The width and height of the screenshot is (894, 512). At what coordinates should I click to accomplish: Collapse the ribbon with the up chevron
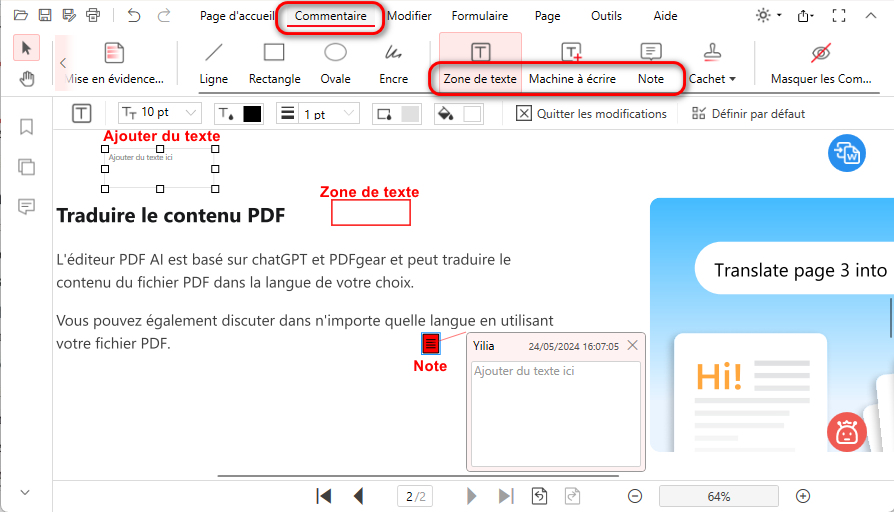[871, 15]
